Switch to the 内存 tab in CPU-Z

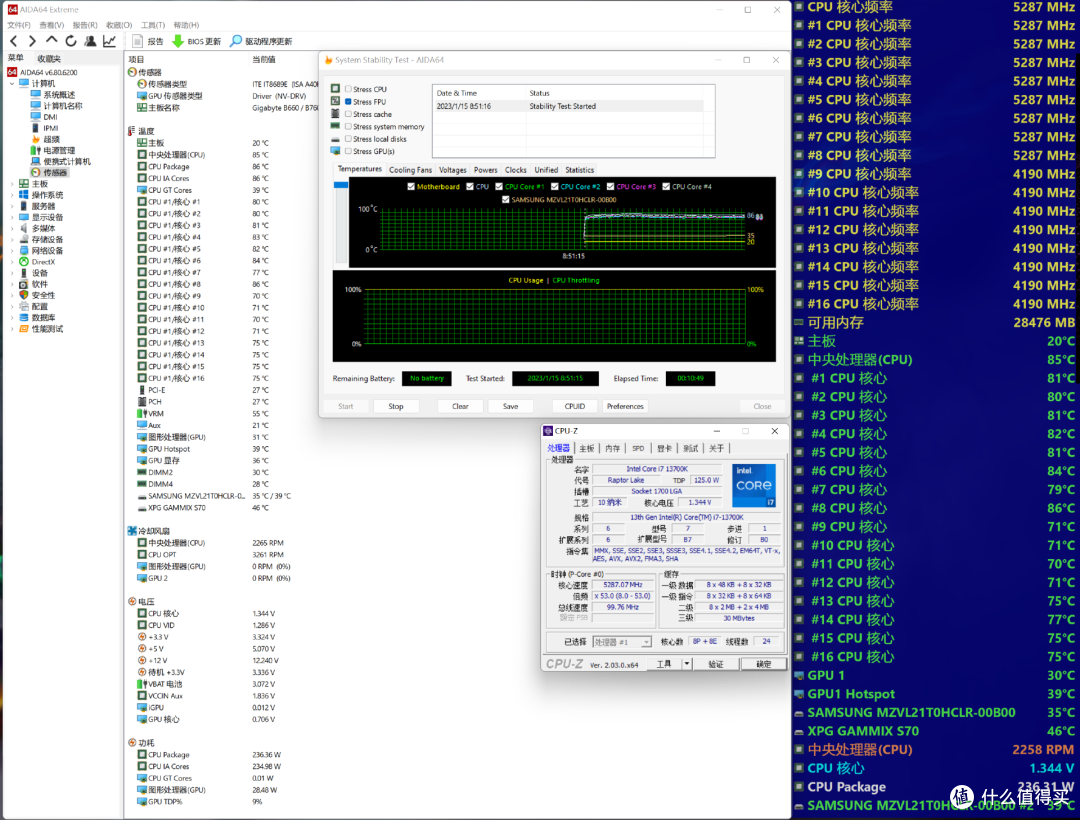pyautogui.click(x=613, y=448)
